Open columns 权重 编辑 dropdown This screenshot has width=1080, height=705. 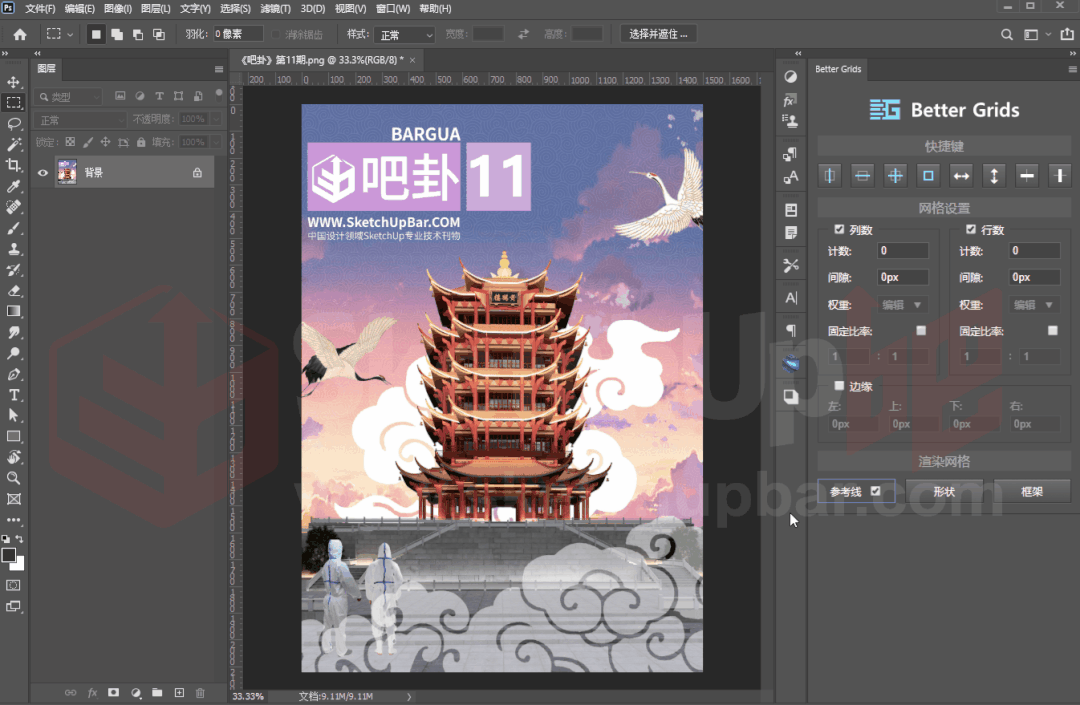pos(902,304)
